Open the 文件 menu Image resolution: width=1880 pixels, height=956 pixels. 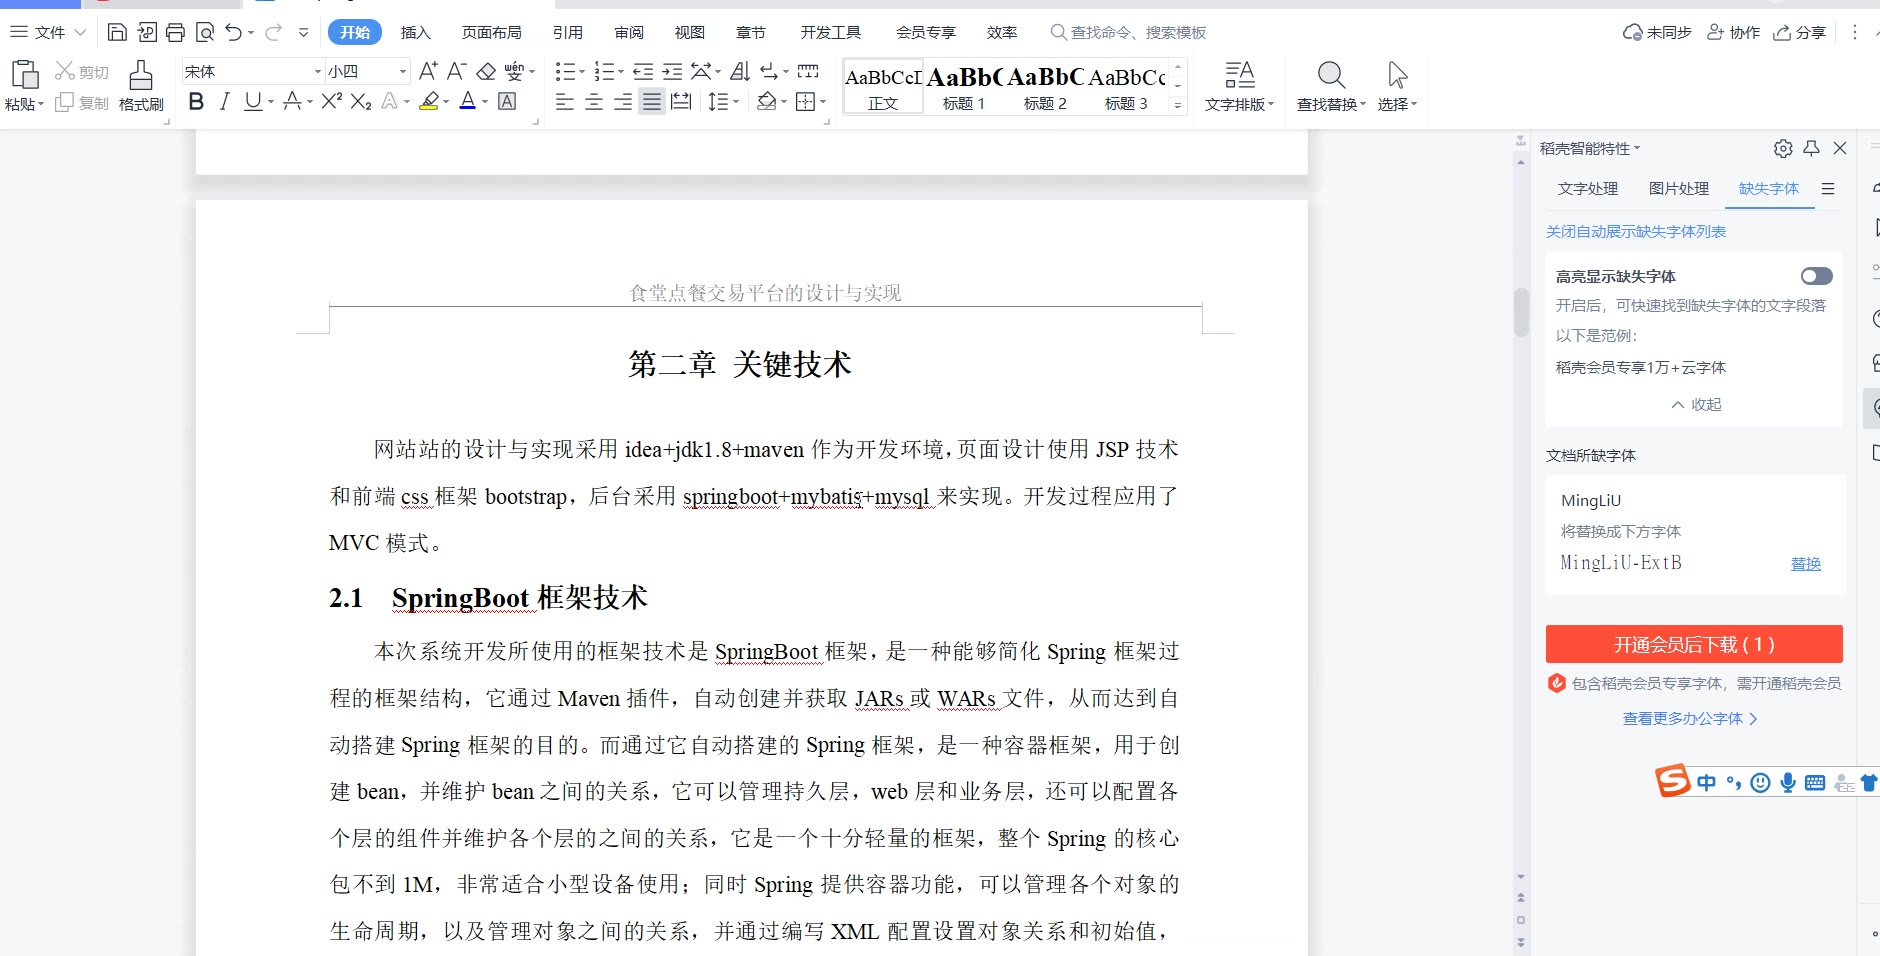click(48, 32)
